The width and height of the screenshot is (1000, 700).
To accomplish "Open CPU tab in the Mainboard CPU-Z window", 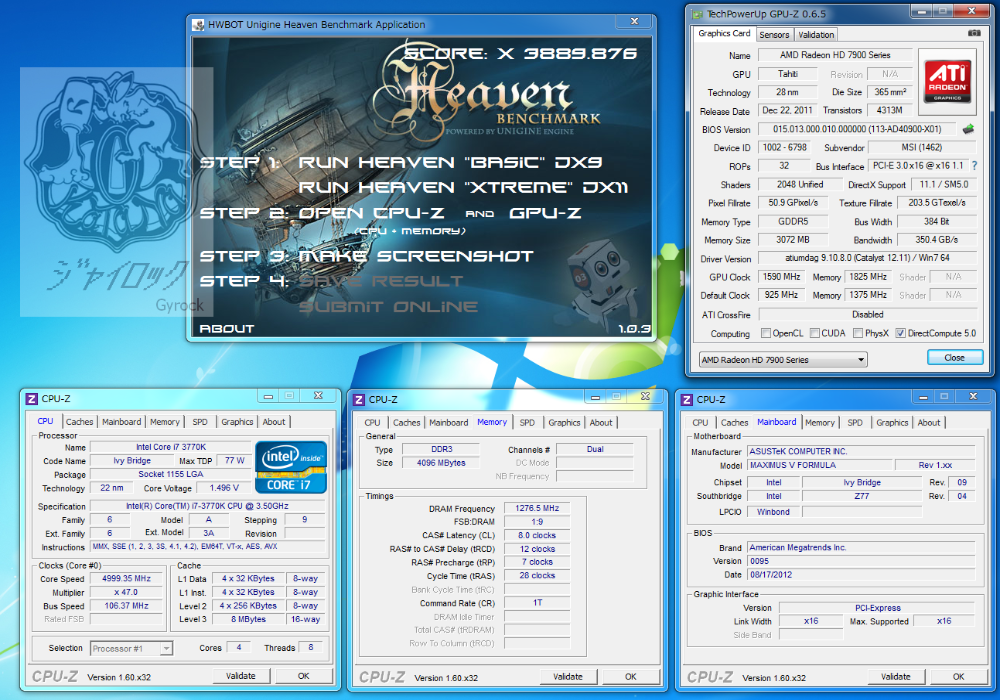I will click(x=700, y=423).
